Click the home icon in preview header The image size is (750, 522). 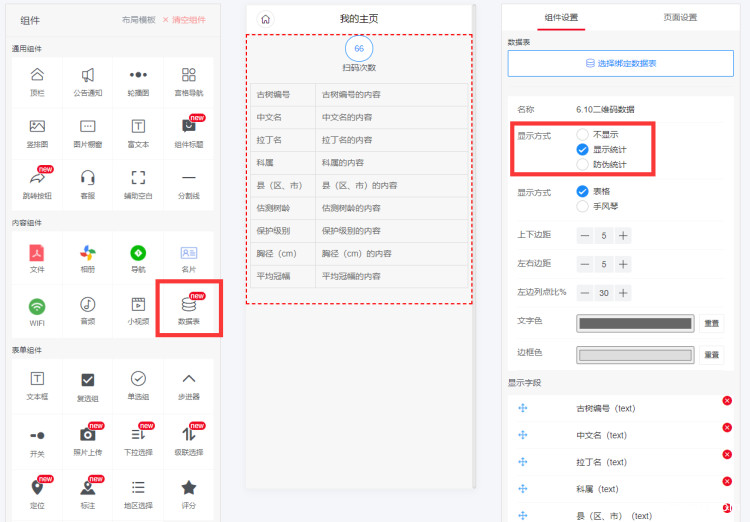(x=265, y=18)
